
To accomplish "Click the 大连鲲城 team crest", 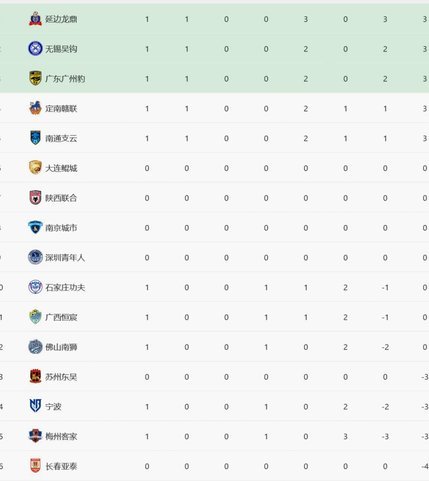I will (35, 168).
